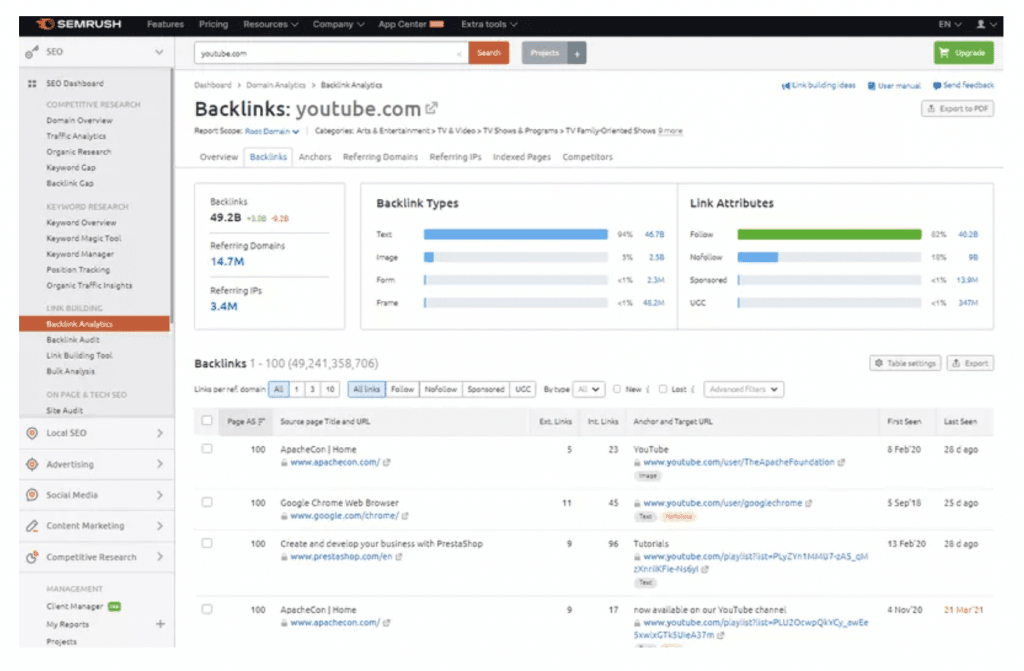The height and width of the screenshot is (671, 1024).
Task: Switch to the Competitors tab
Action: [587, 157]
